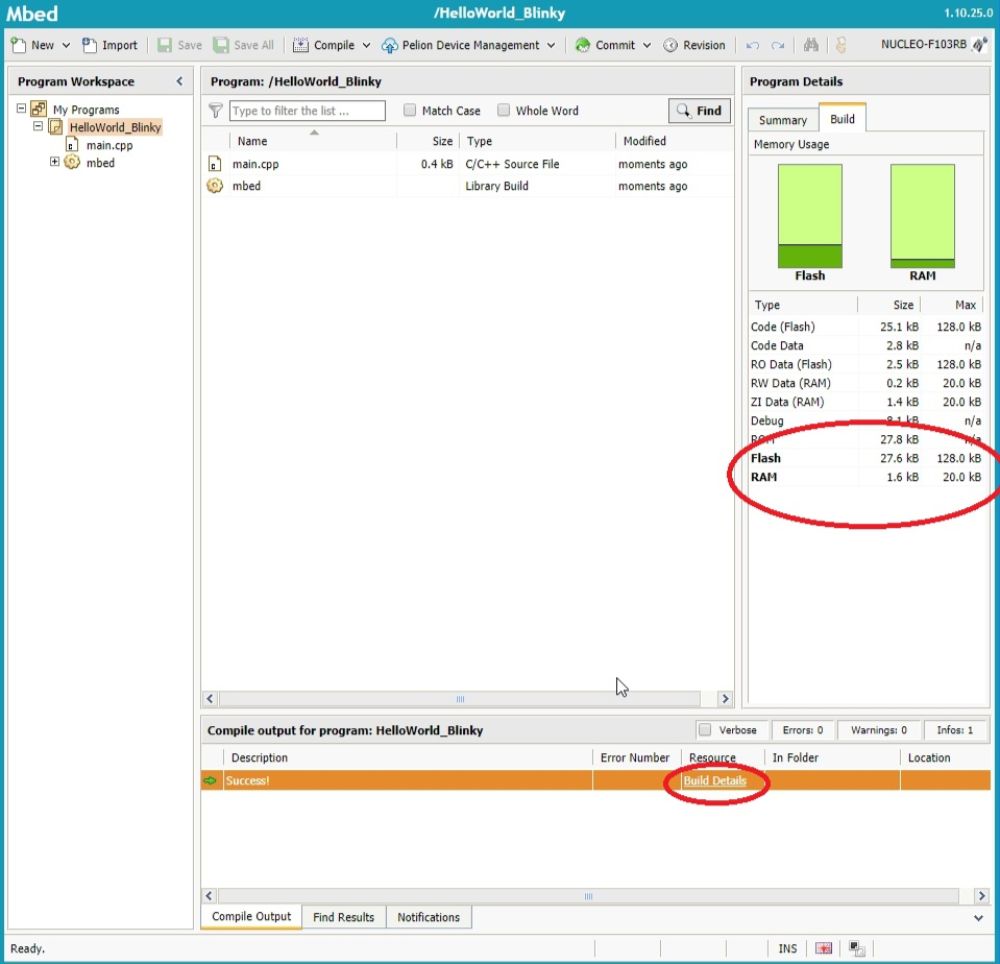The width and height of the screenshot is (1000, 964).
Task: Click the Revision clock icon
Action: (x=670, y=45)
